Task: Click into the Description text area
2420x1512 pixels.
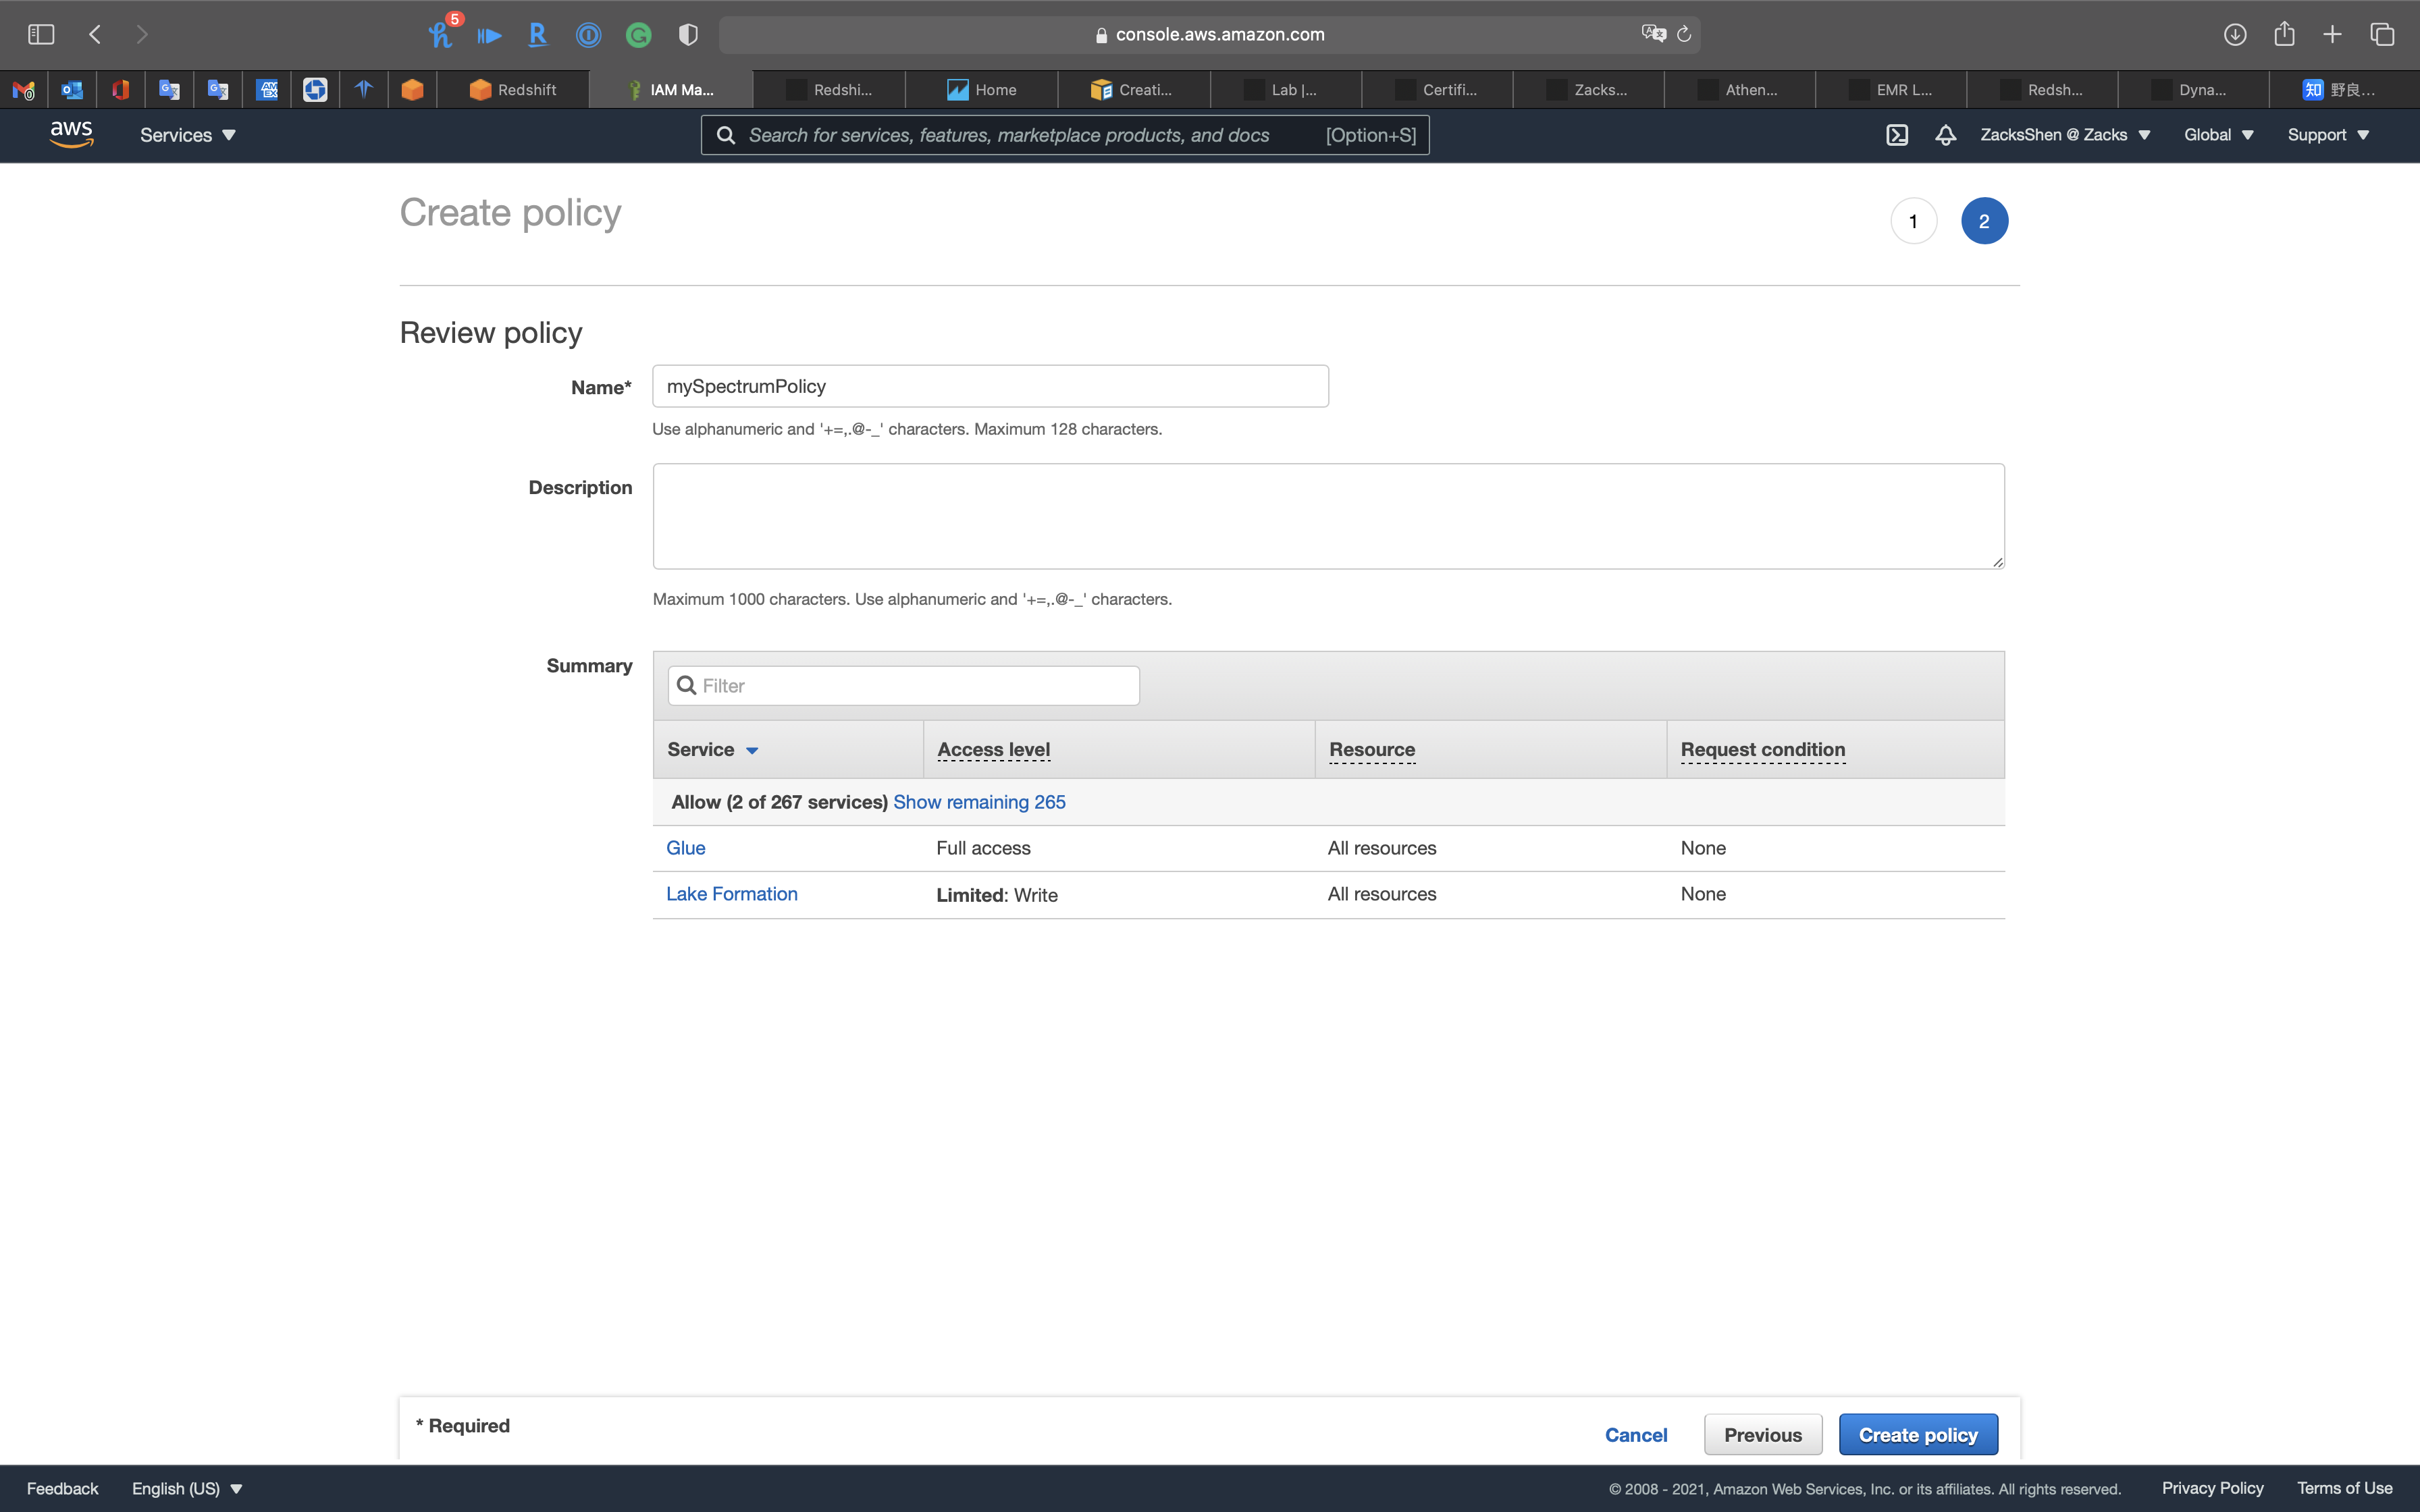Action: (x=1328, y=516)
